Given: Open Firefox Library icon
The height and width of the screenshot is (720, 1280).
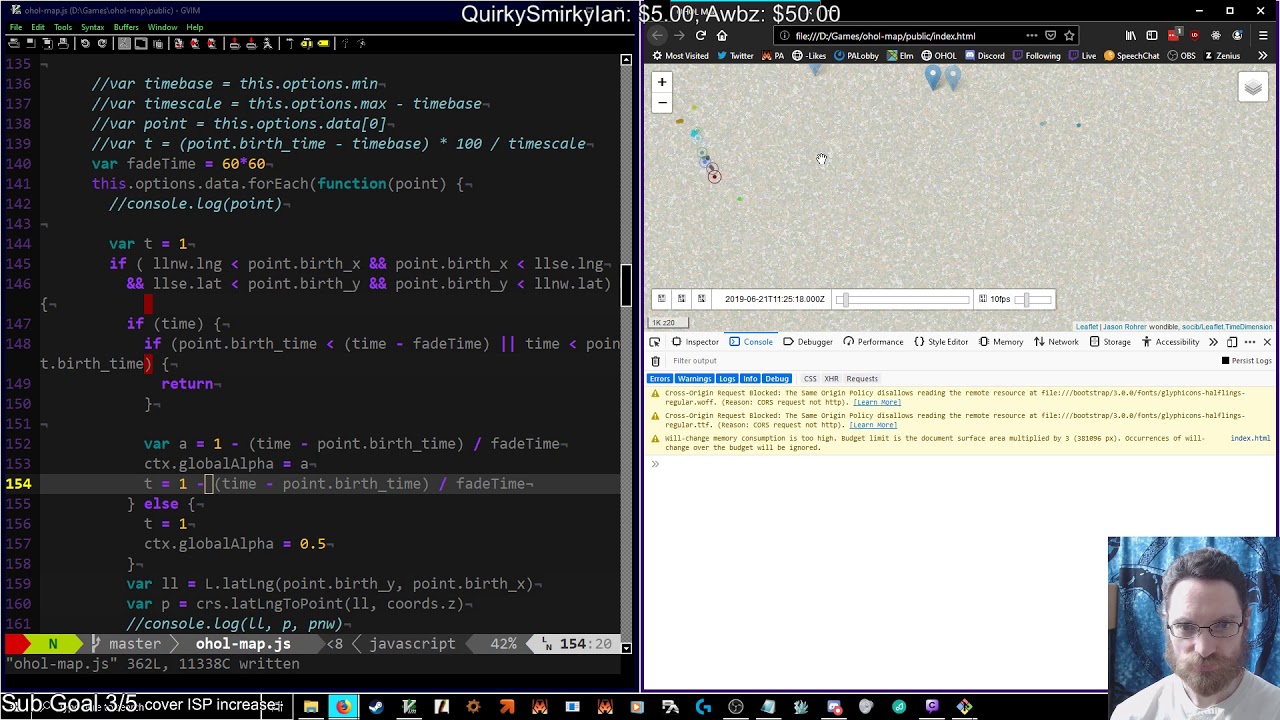Looking at the screenshot, I should tap(1131, 35).
